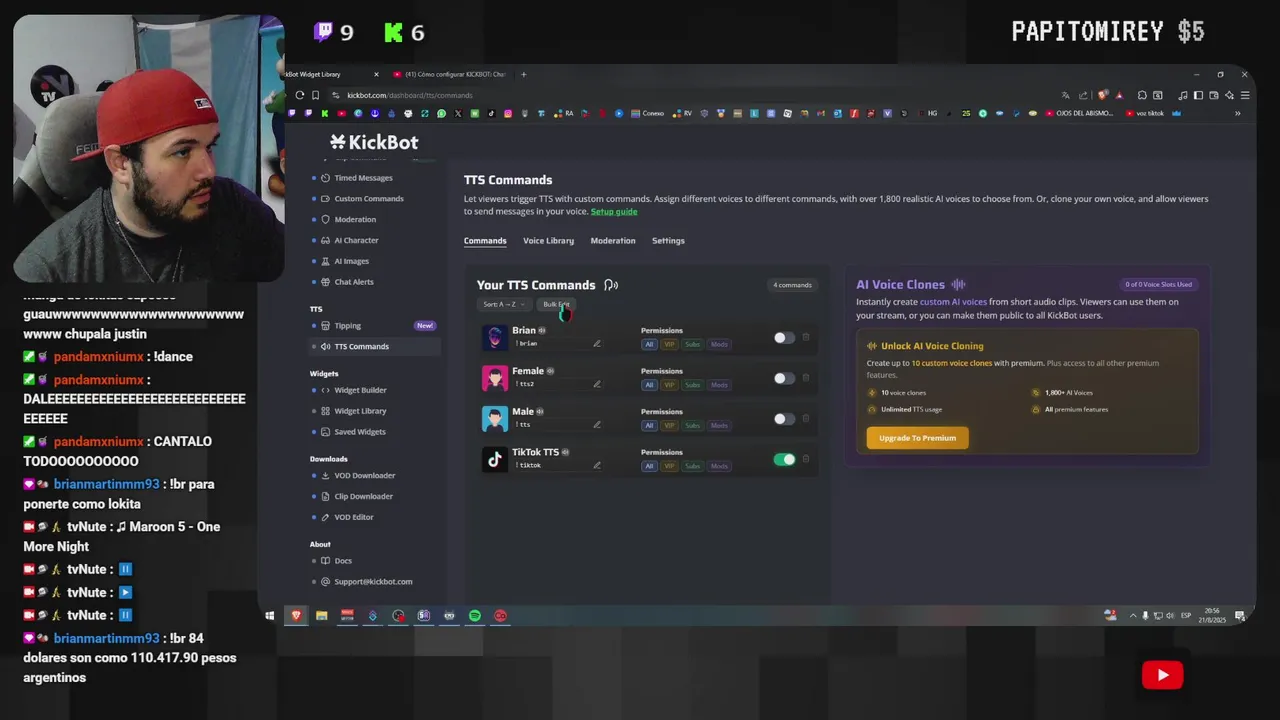This screenshot has height=720, width=1280.
Task: Open VOD Editor in the sidebar
Action: [354, 518]
